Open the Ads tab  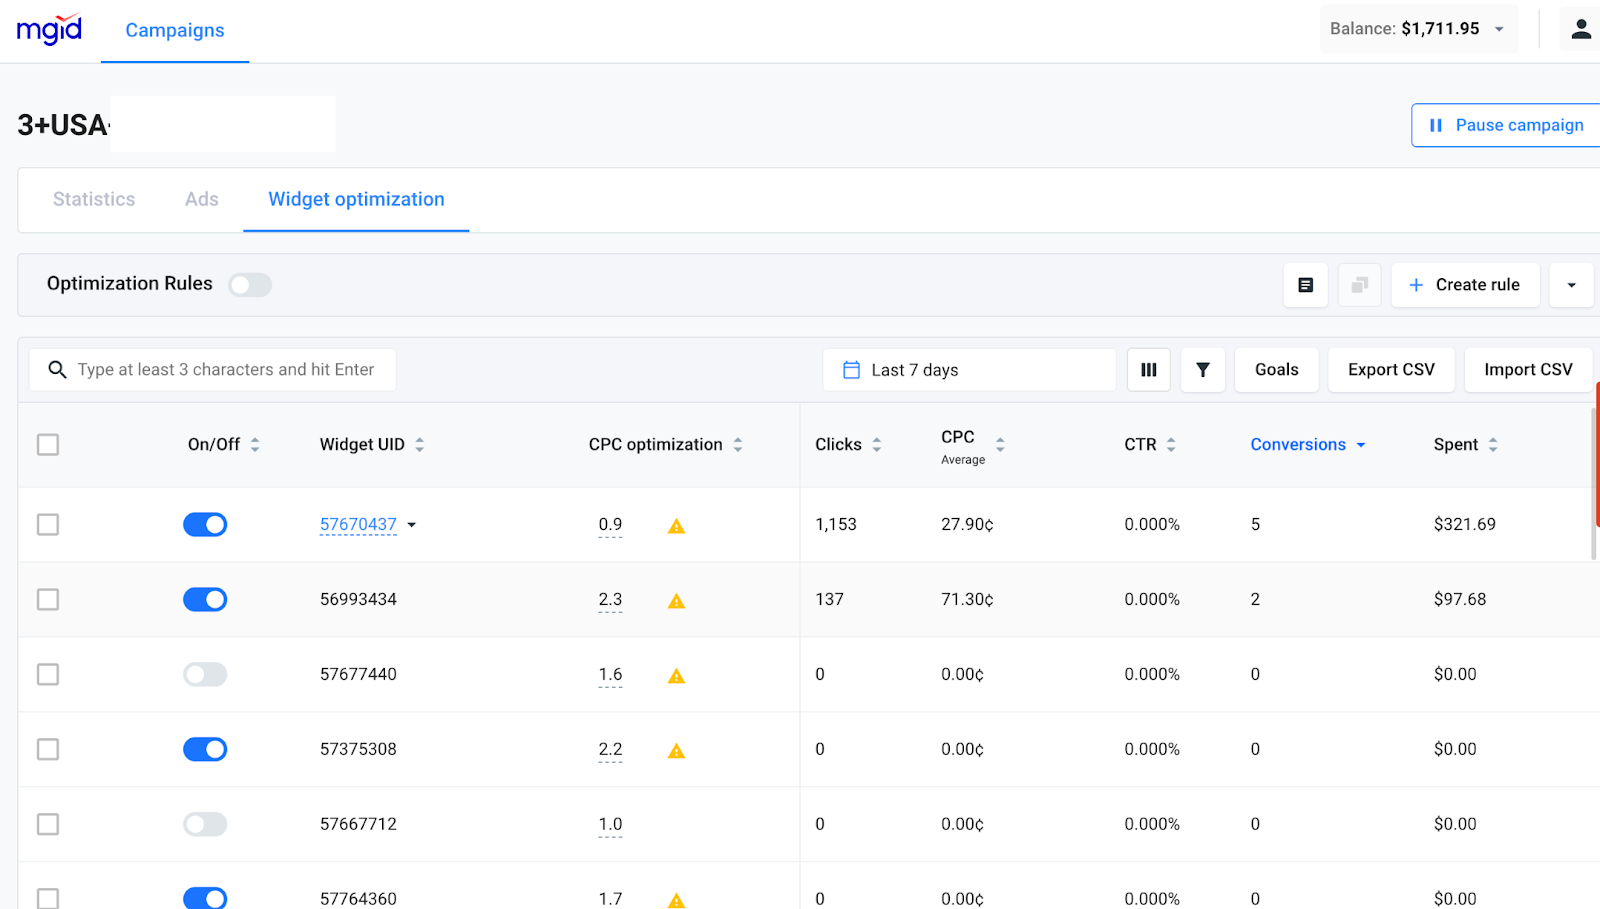[x=200, y=199]
